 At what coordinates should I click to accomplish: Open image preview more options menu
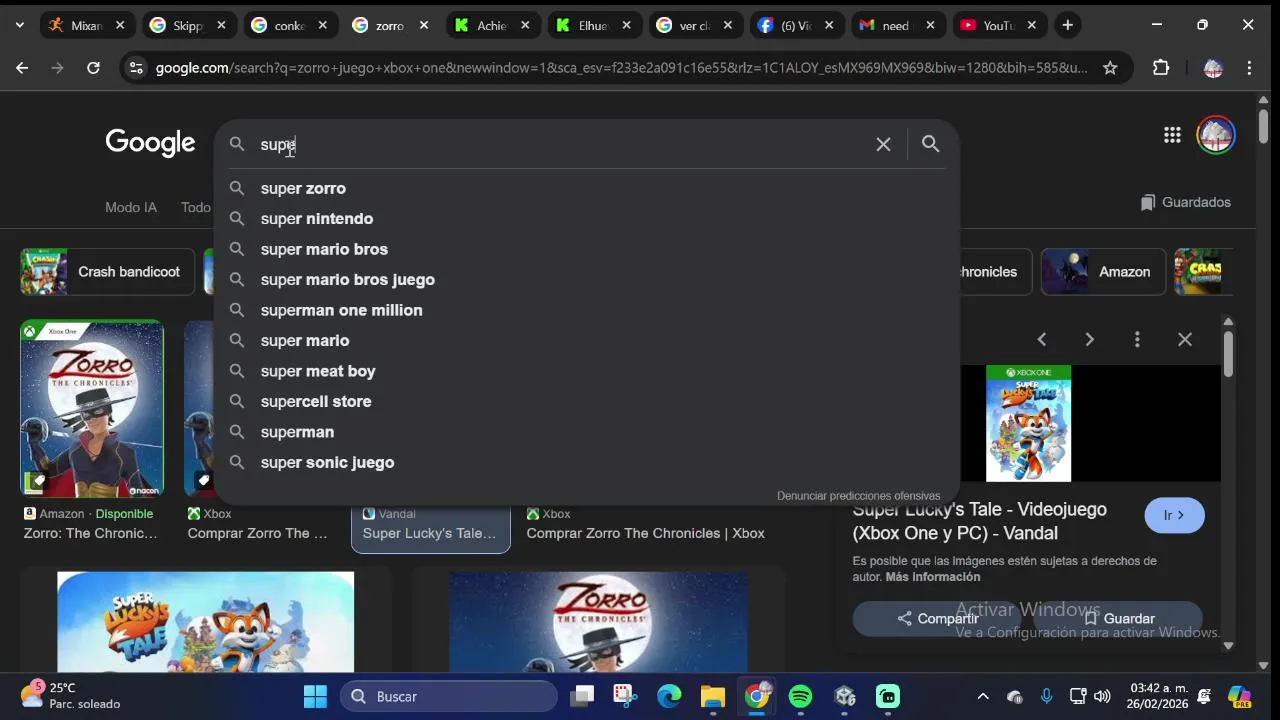tap(1137, 340)
